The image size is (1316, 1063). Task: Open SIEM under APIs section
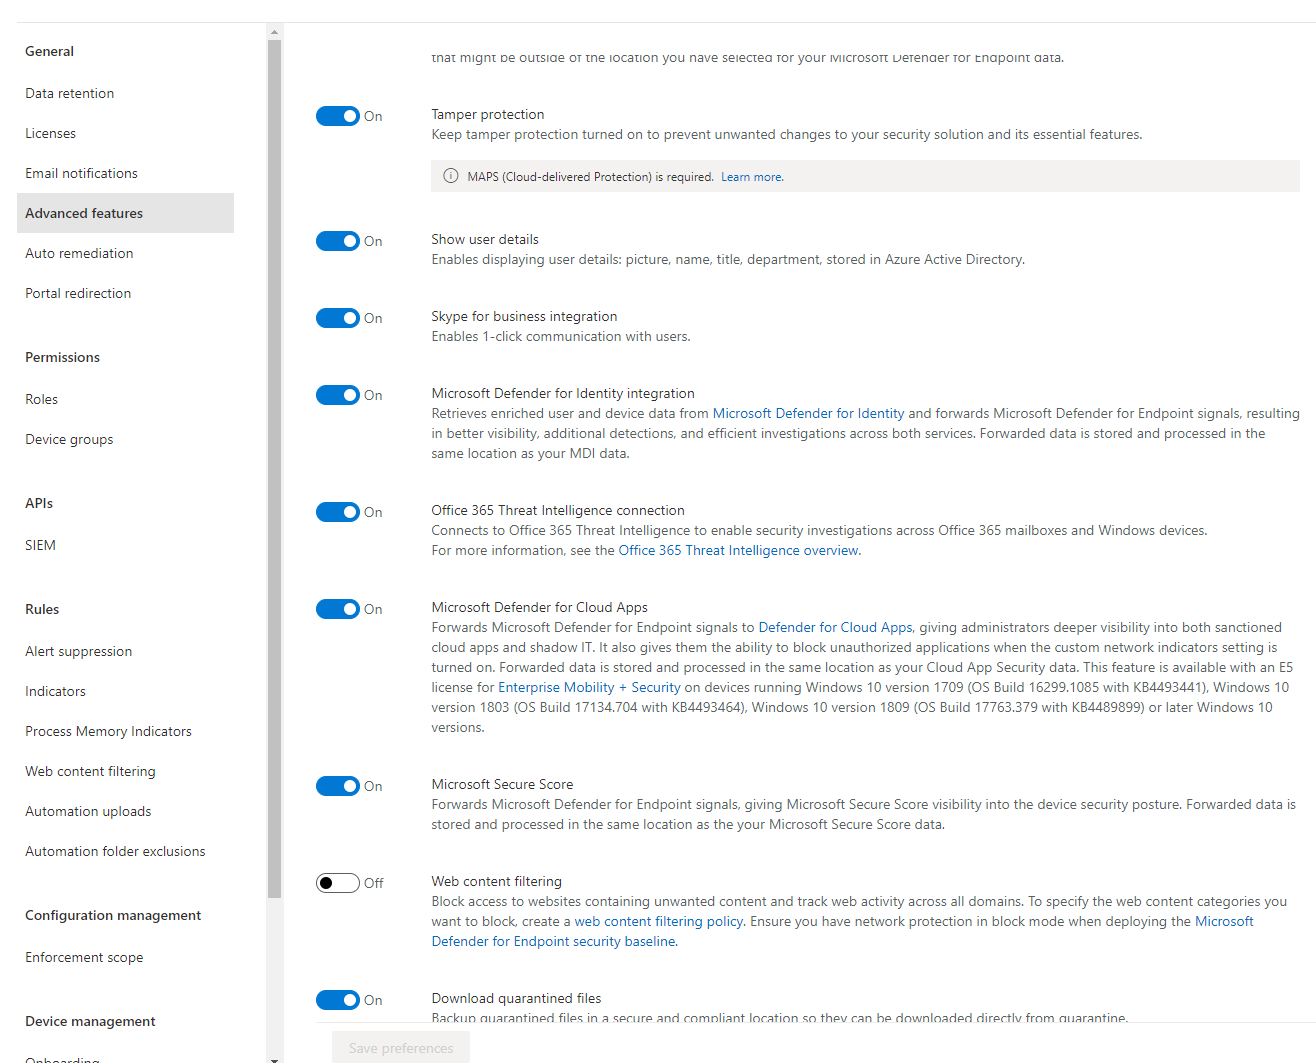(40, 545)
